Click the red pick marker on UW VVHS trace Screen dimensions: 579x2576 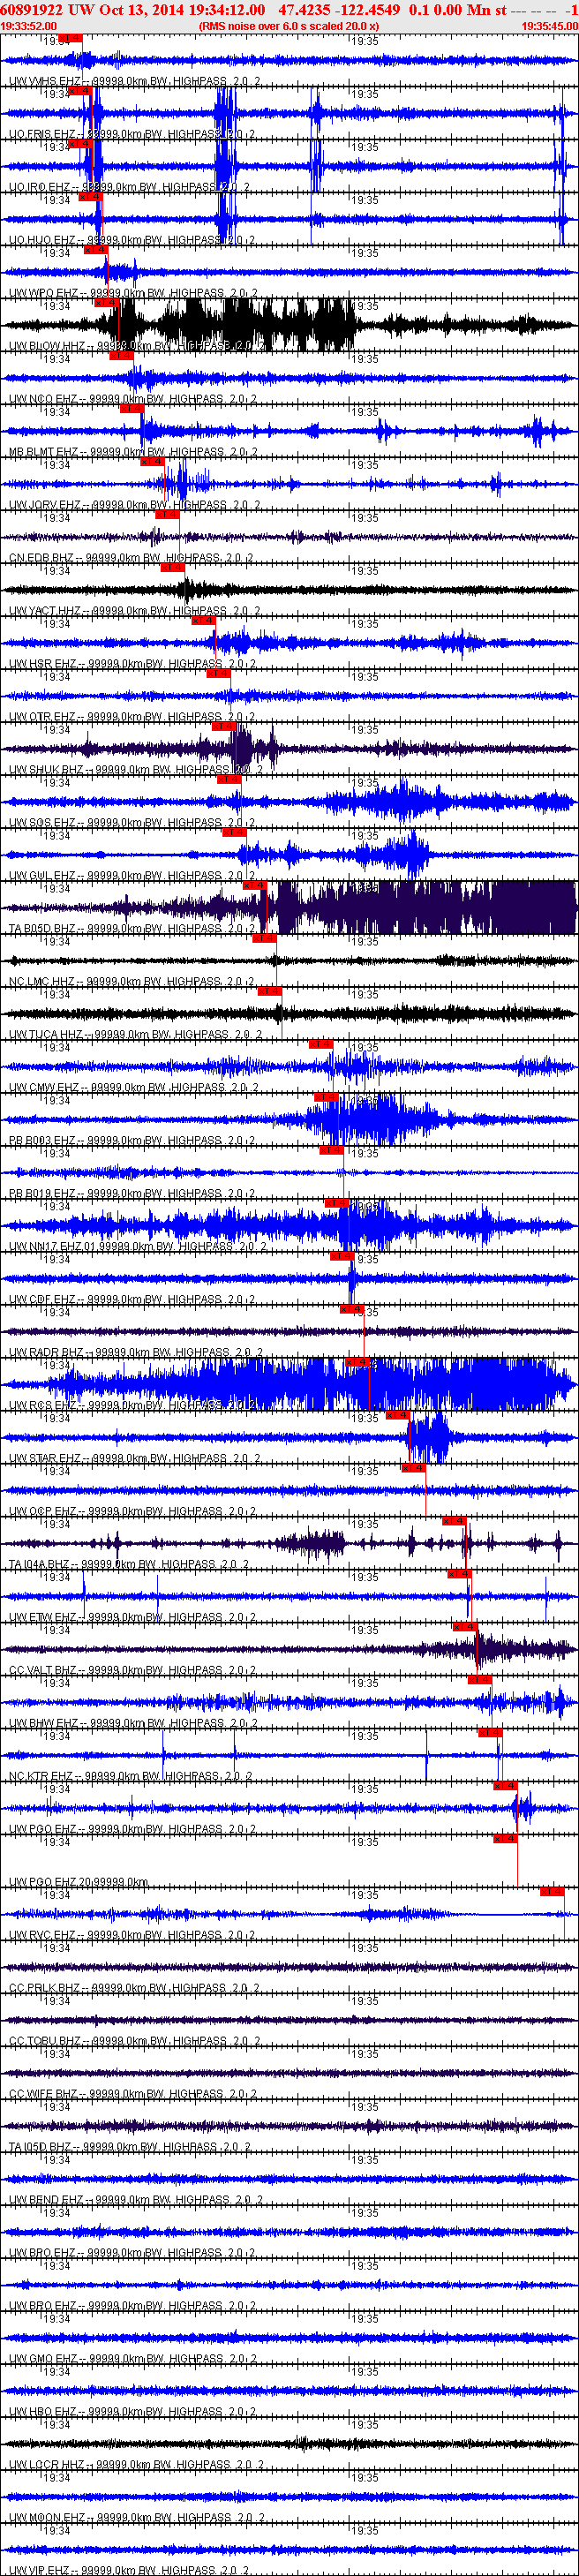[x=69, y=38]
